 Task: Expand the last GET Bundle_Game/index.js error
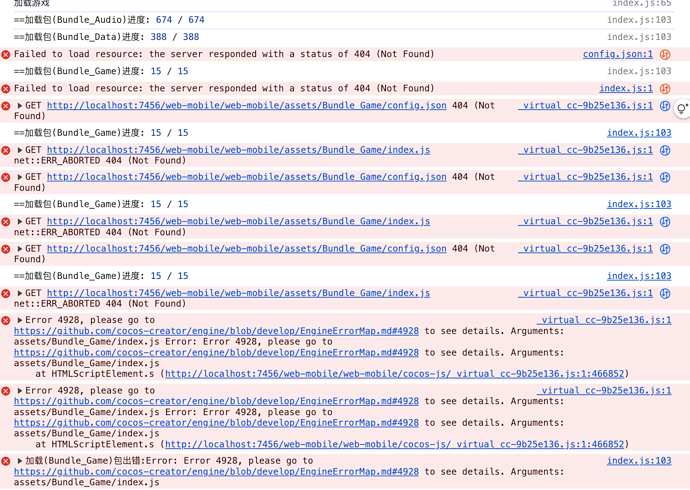(x=20, y=293)
